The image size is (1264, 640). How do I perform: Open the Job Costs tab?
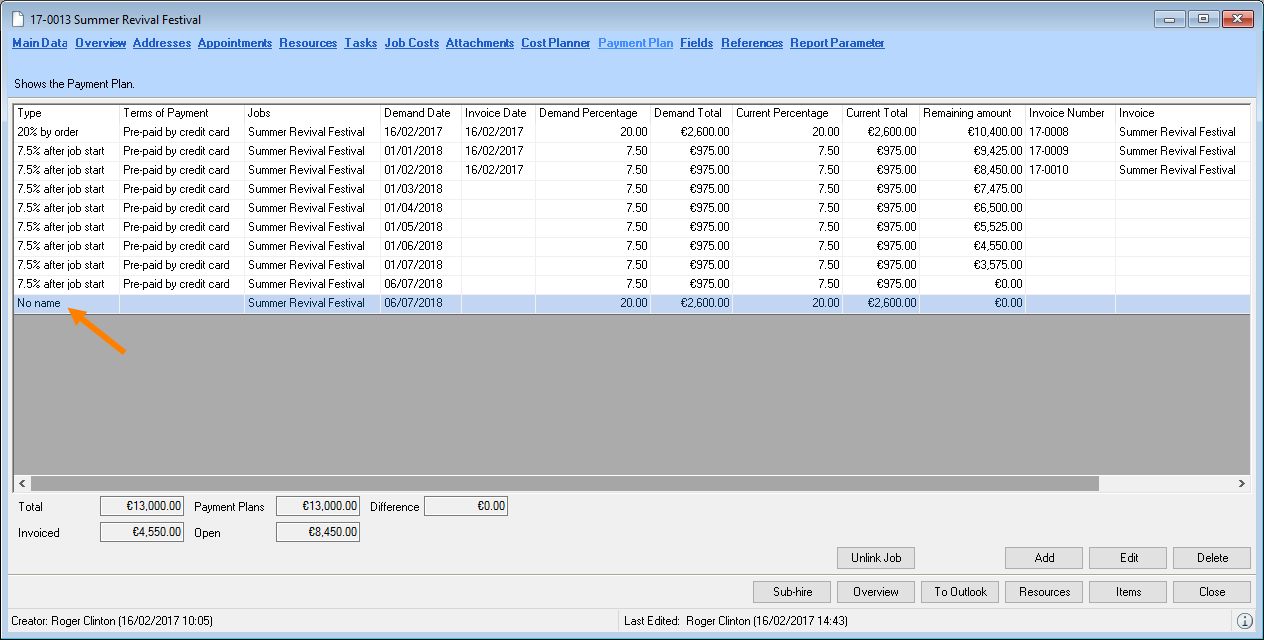tap(411, 43)
